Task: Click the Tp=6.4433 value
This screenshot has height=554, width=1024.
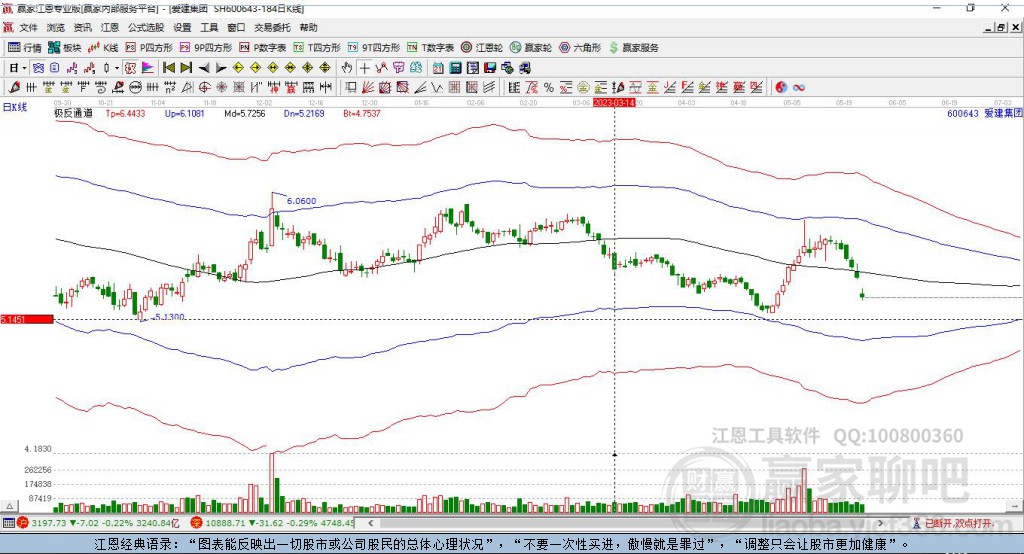Action: point(125,113)
